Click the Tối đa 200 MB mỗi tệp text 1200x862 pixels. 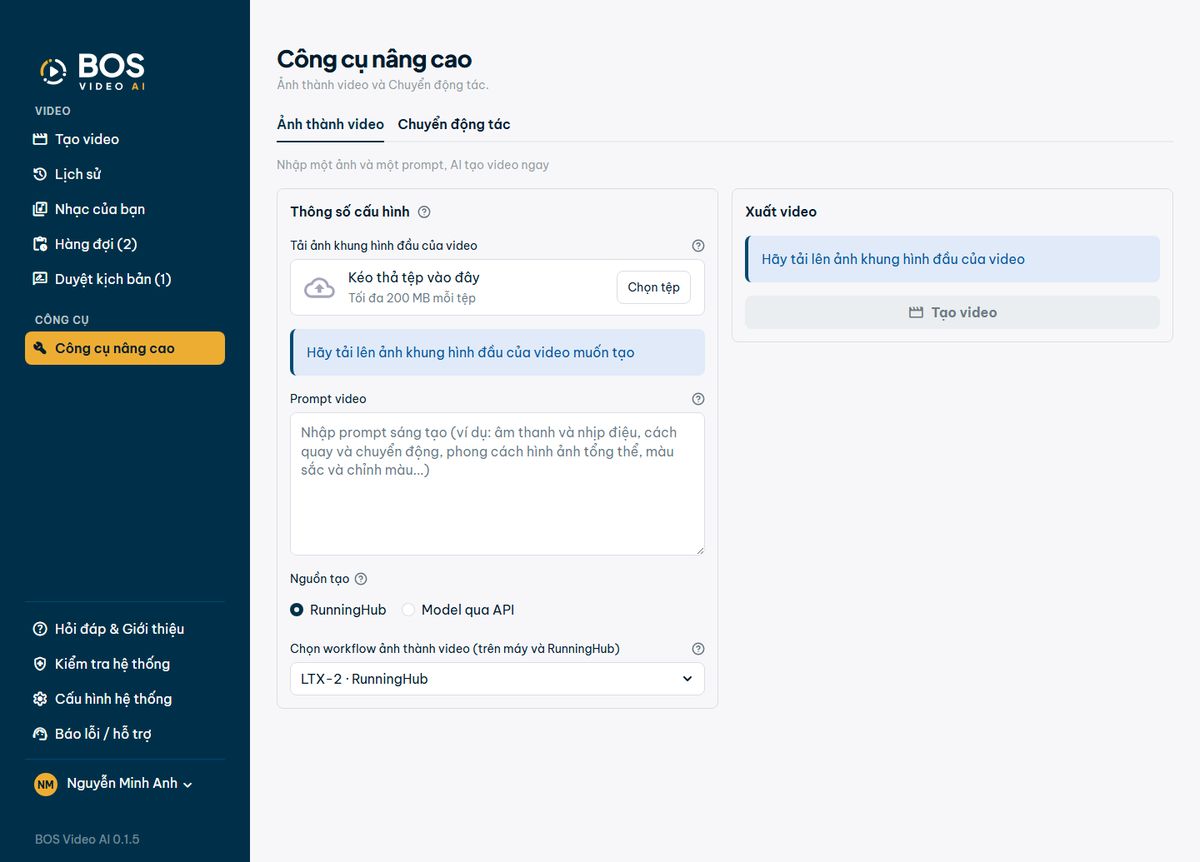[x=412, y=298]
